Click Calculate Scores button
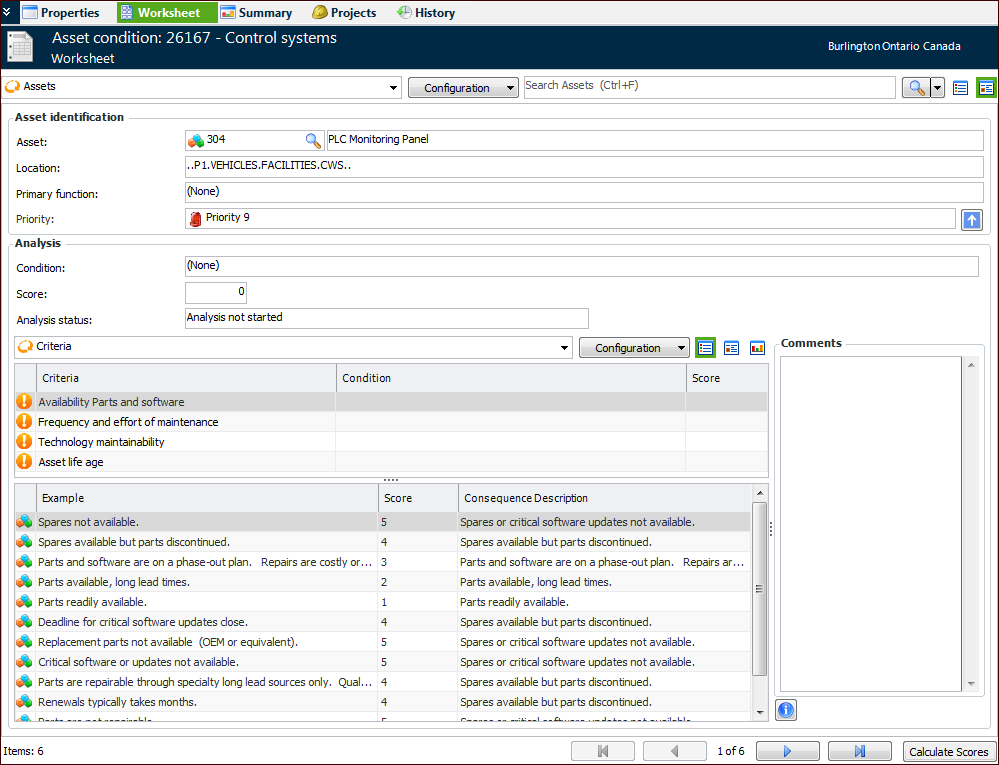 [948, 752]
